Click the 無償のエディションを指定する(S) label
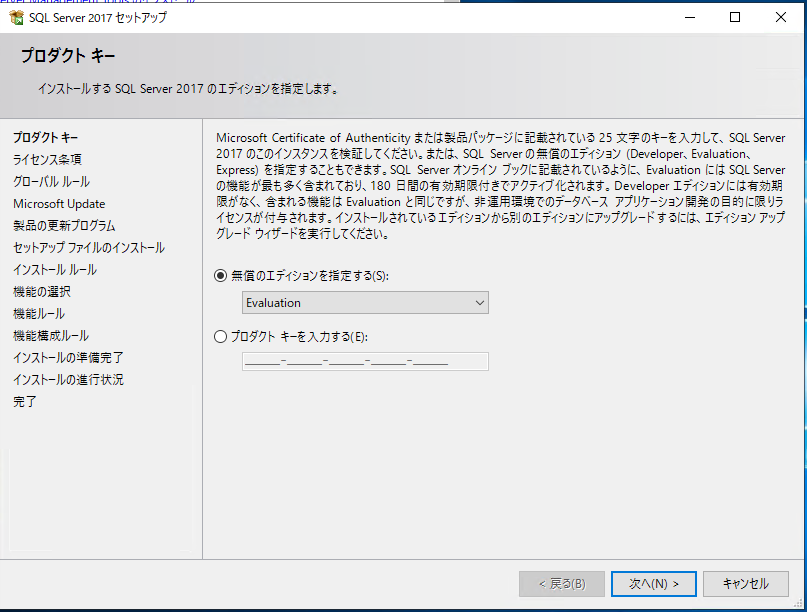Image resolution: width=807 pixels, height=612 pixels. (x=310, y=276)
